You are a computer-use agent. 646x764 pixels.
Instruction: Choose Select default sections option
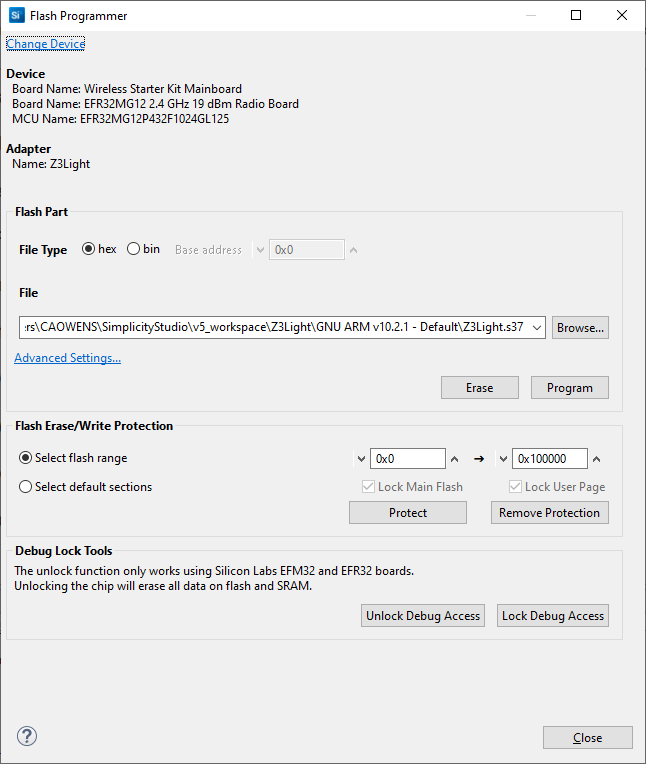click(x=25, y=487)
